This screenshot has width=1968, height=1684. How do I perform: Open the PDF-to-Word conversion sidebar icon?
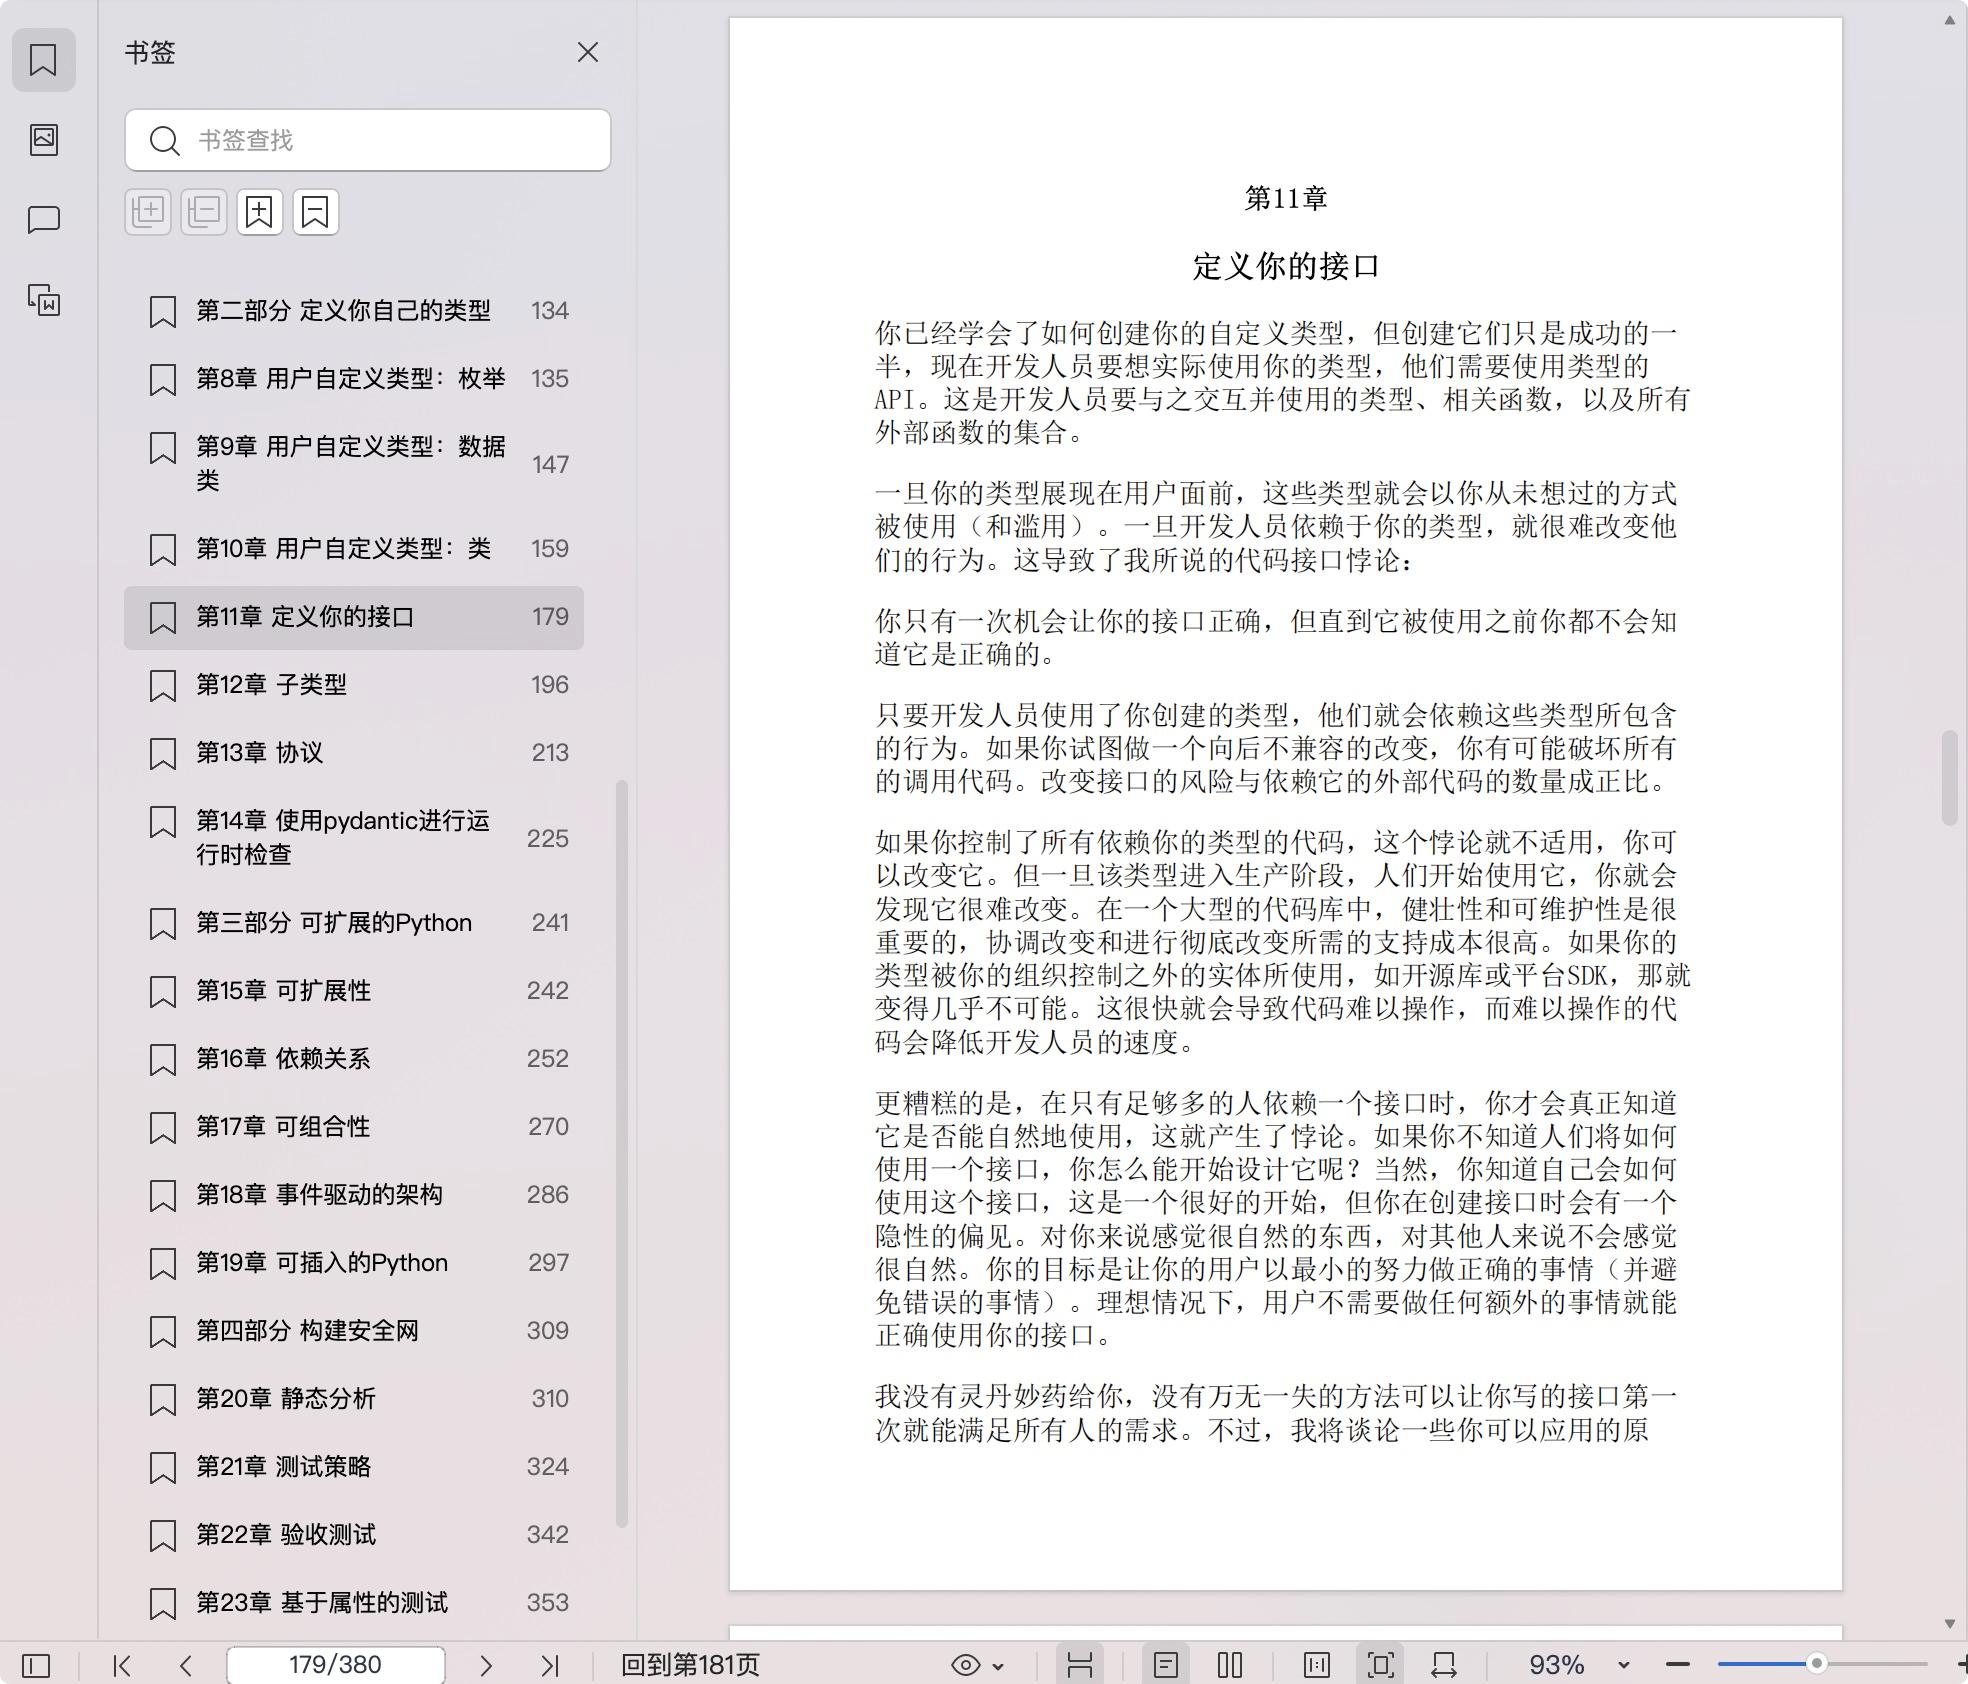point(43,299)
